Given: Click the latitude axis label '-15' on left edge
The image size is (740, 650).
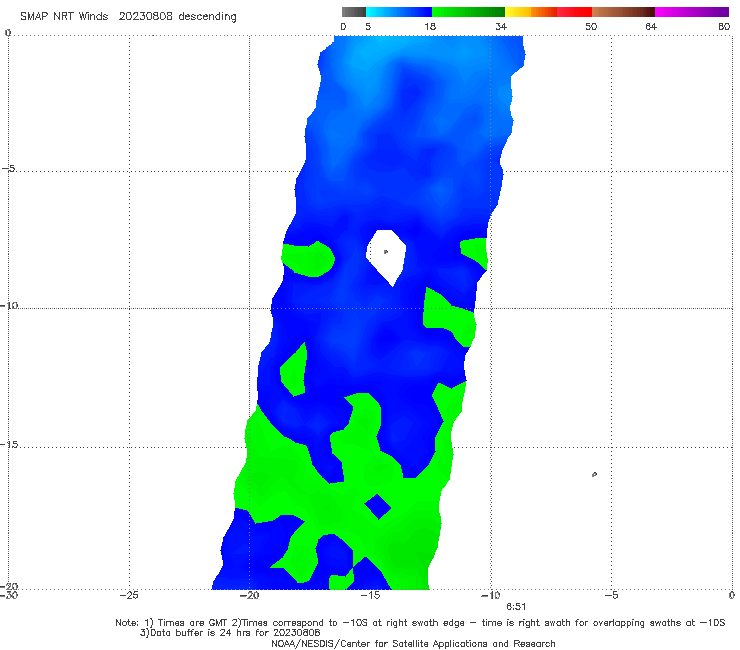Looking at the screenshot, I should point(9,444).
